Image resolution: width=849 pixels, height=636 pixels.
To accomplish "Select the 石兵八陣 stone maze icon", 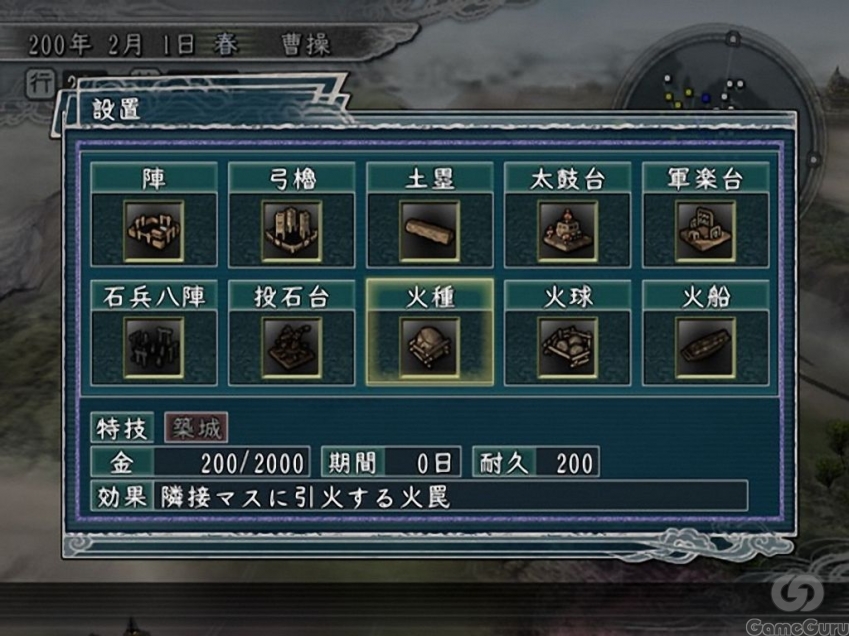I will pyautogui.click(x=154, y=348).
